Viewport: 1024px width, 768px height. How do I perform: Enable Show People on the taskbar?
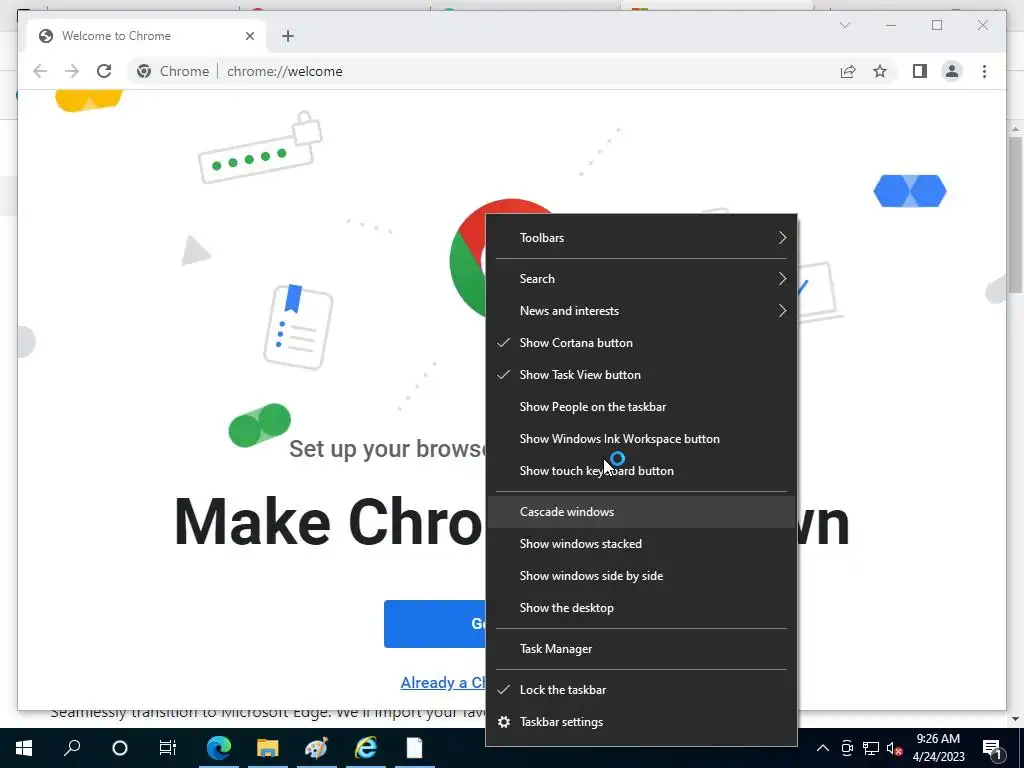pyautogui.click(x=641, y=407)
